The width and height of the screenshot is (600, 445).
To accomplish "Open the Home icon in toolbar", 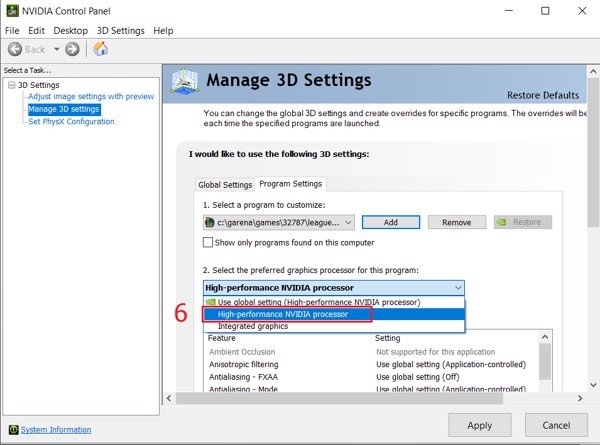I will [x=100, y=49].
